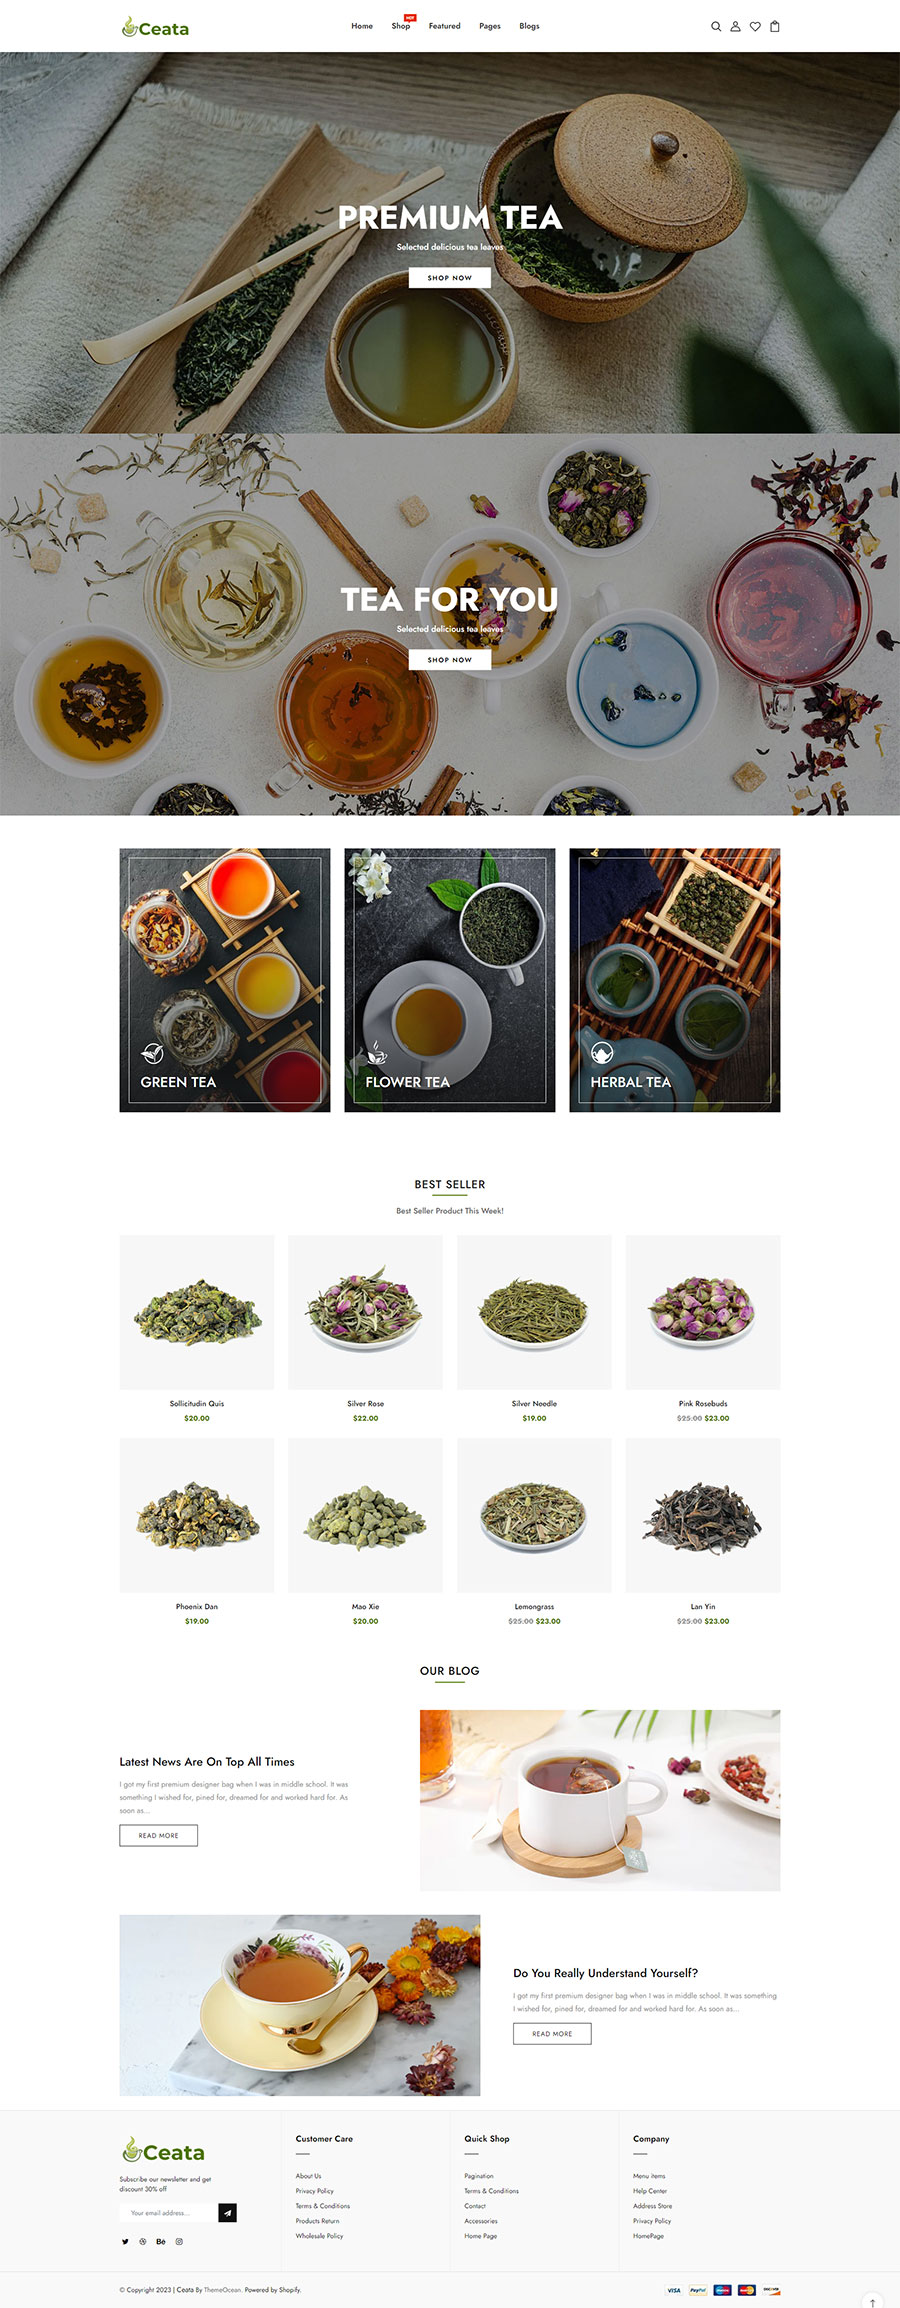This screenshot has height=2308, width=900.
Task: Open the account user icon
Action: 735,27
